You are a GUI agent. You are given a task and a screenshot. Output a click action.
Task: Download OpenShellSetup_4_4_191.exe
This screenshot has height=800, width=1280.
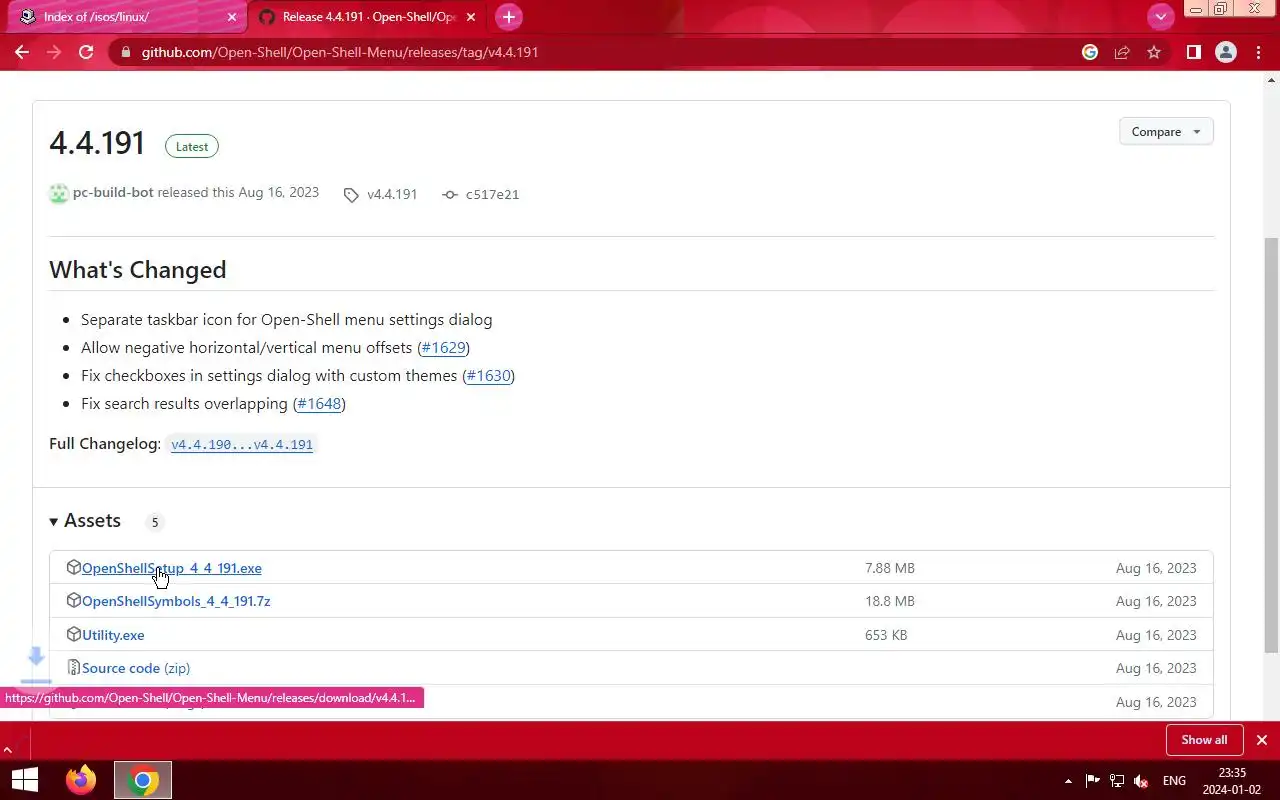coord(172,568)
